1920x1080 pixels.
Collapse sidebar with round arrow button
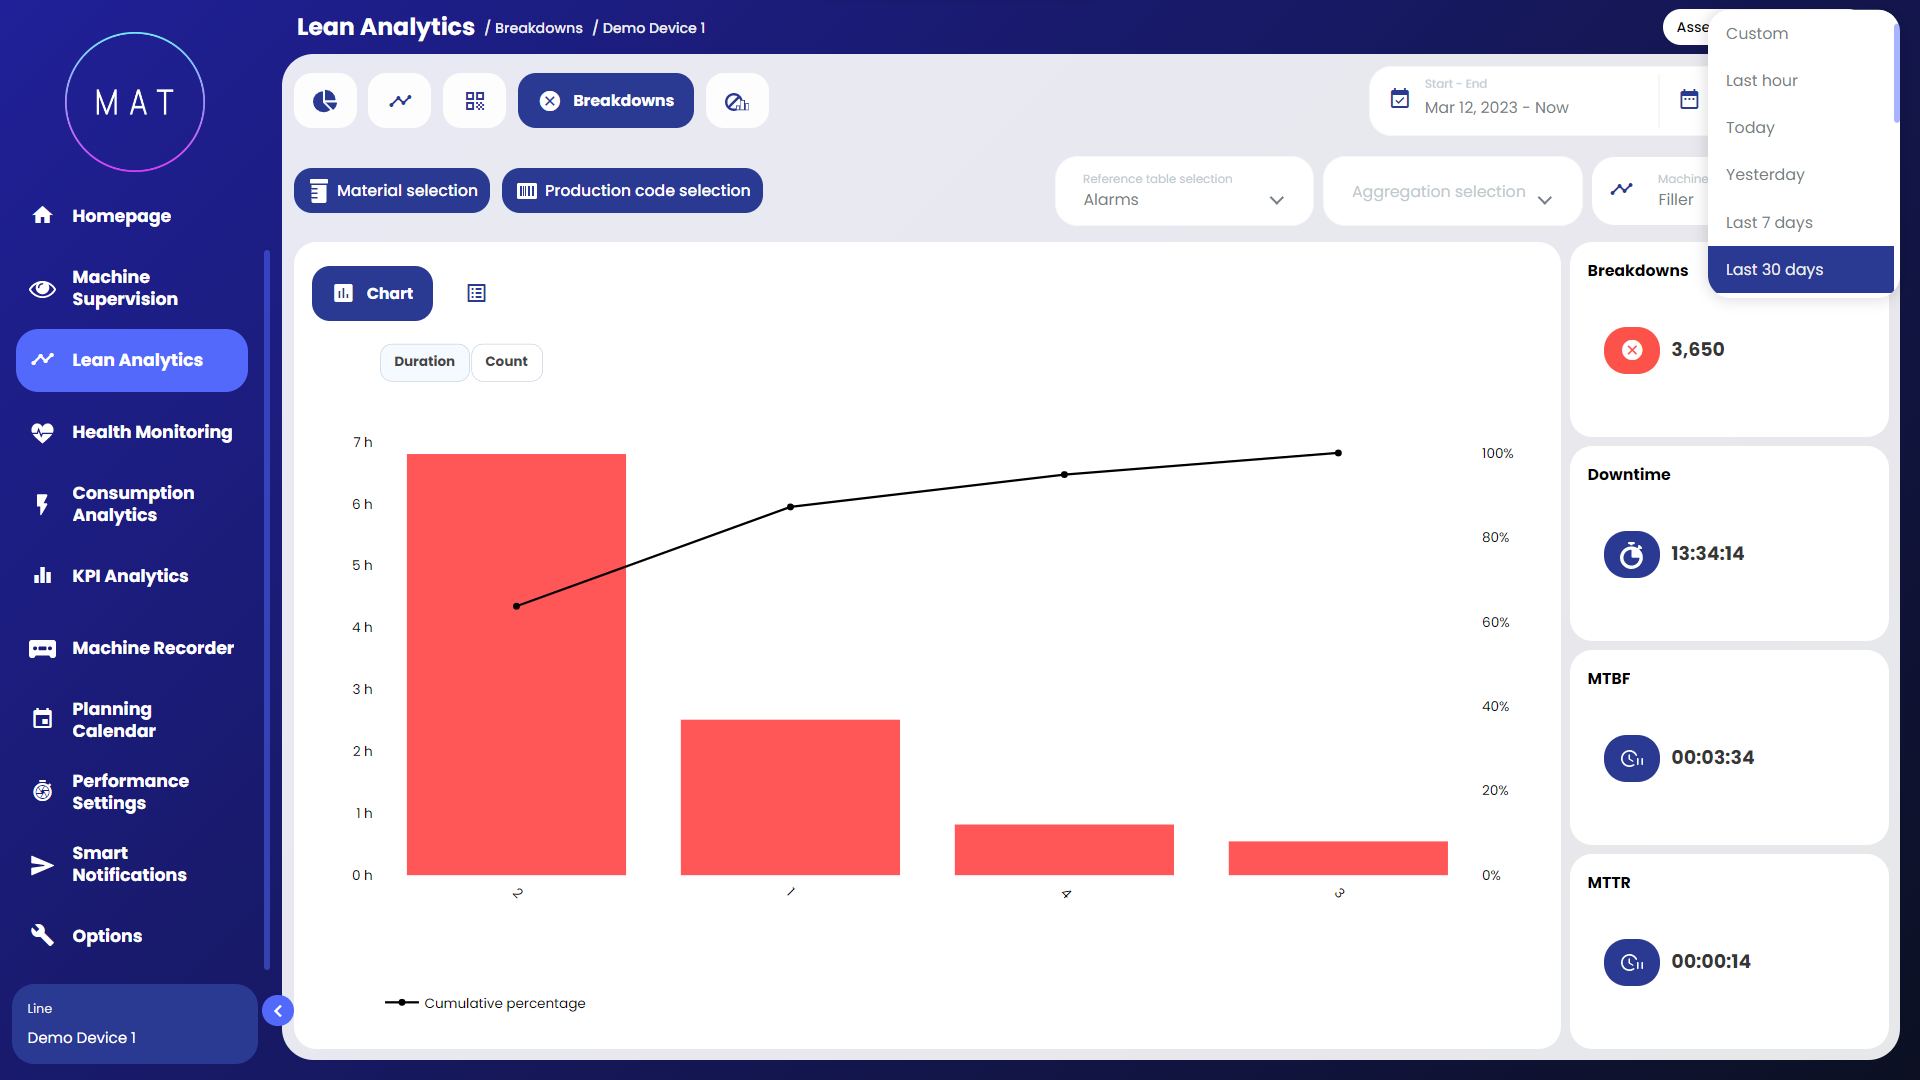pyautogui.click(x=278, y=1011)
